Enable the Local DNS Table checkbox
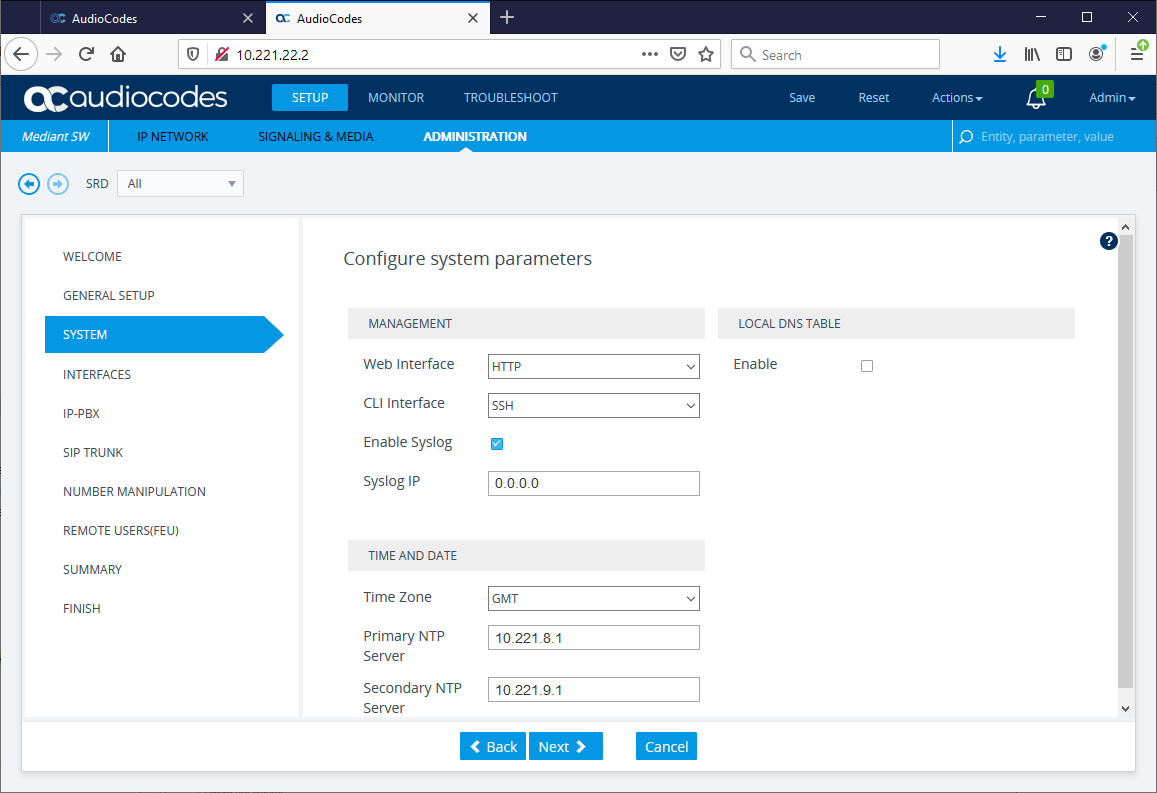The height and width of the screenshot is (793, 1157). [867, 366]
